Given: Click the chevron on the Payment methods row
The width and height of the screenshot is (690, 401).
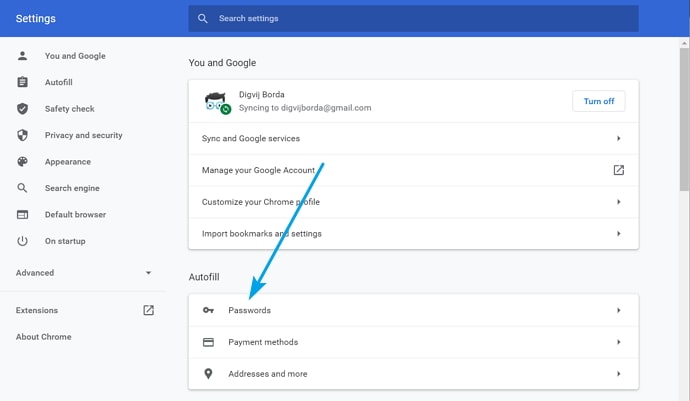Looking at the screenshot, I should pos(618,342).
